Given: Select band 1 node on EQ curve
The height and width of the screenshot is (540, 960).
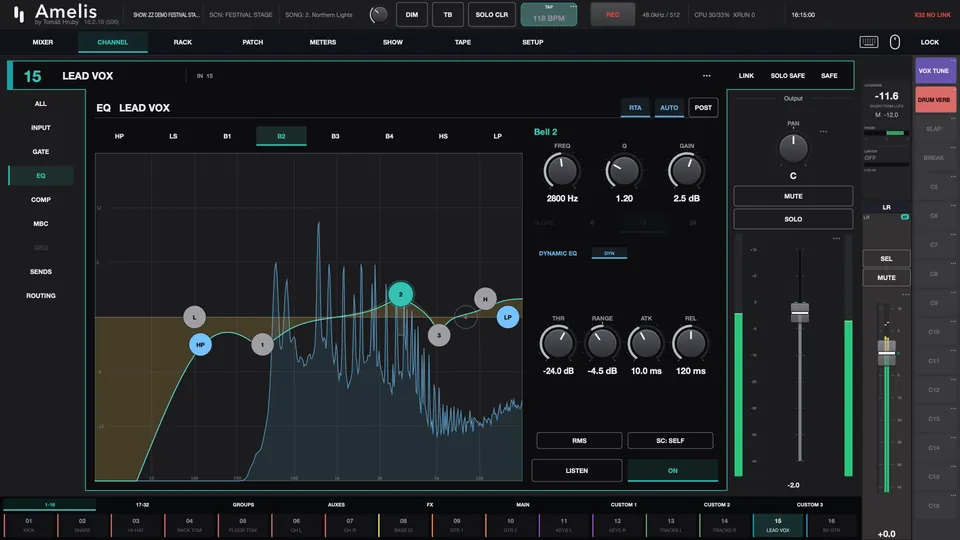Looking at the screenshot, I should point(262,345).
